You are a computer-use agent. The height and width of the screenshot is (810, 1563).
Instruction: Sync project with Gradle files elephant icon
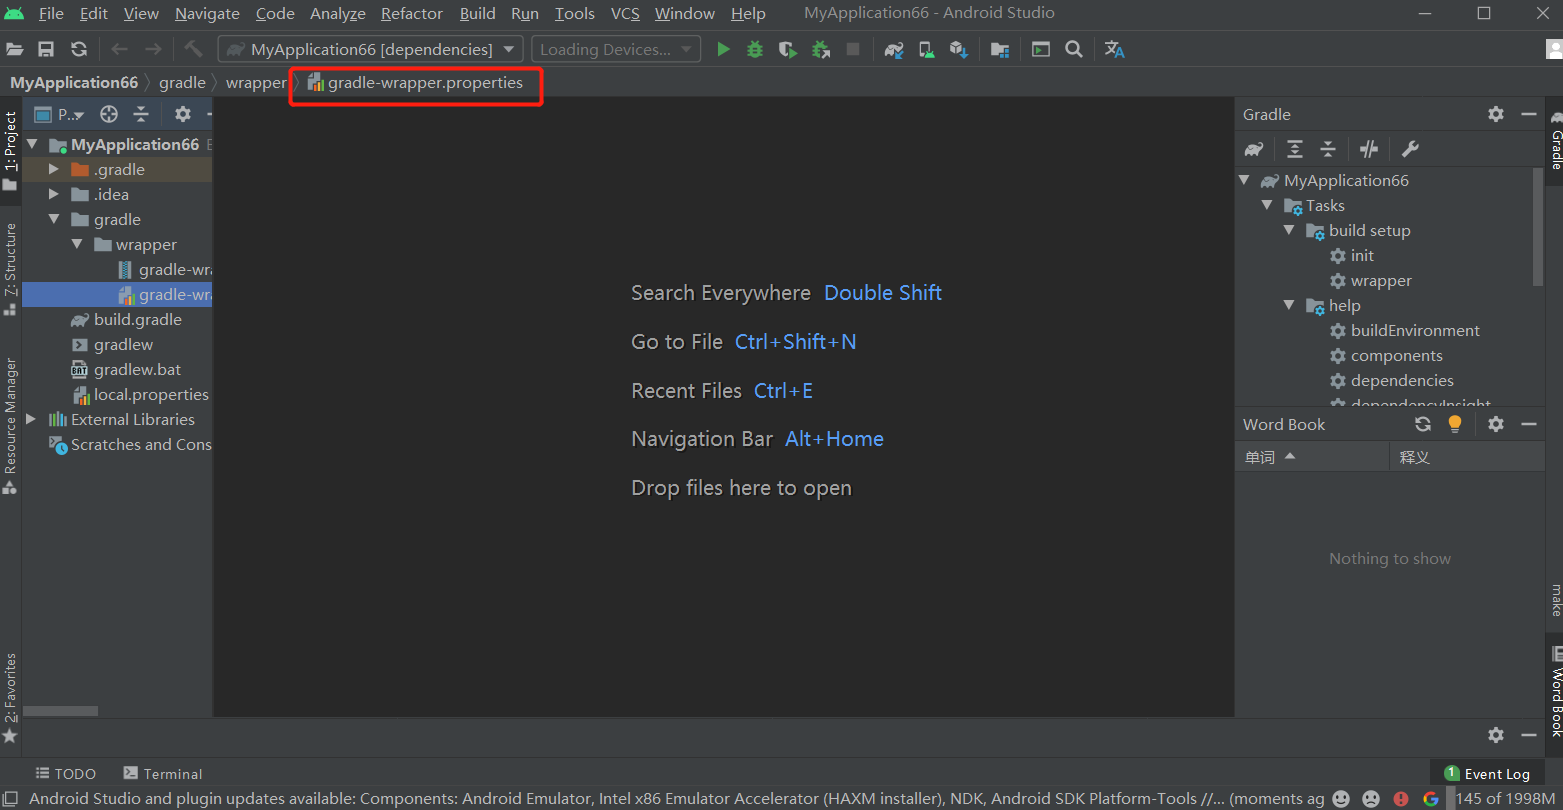tap(894, 49)
